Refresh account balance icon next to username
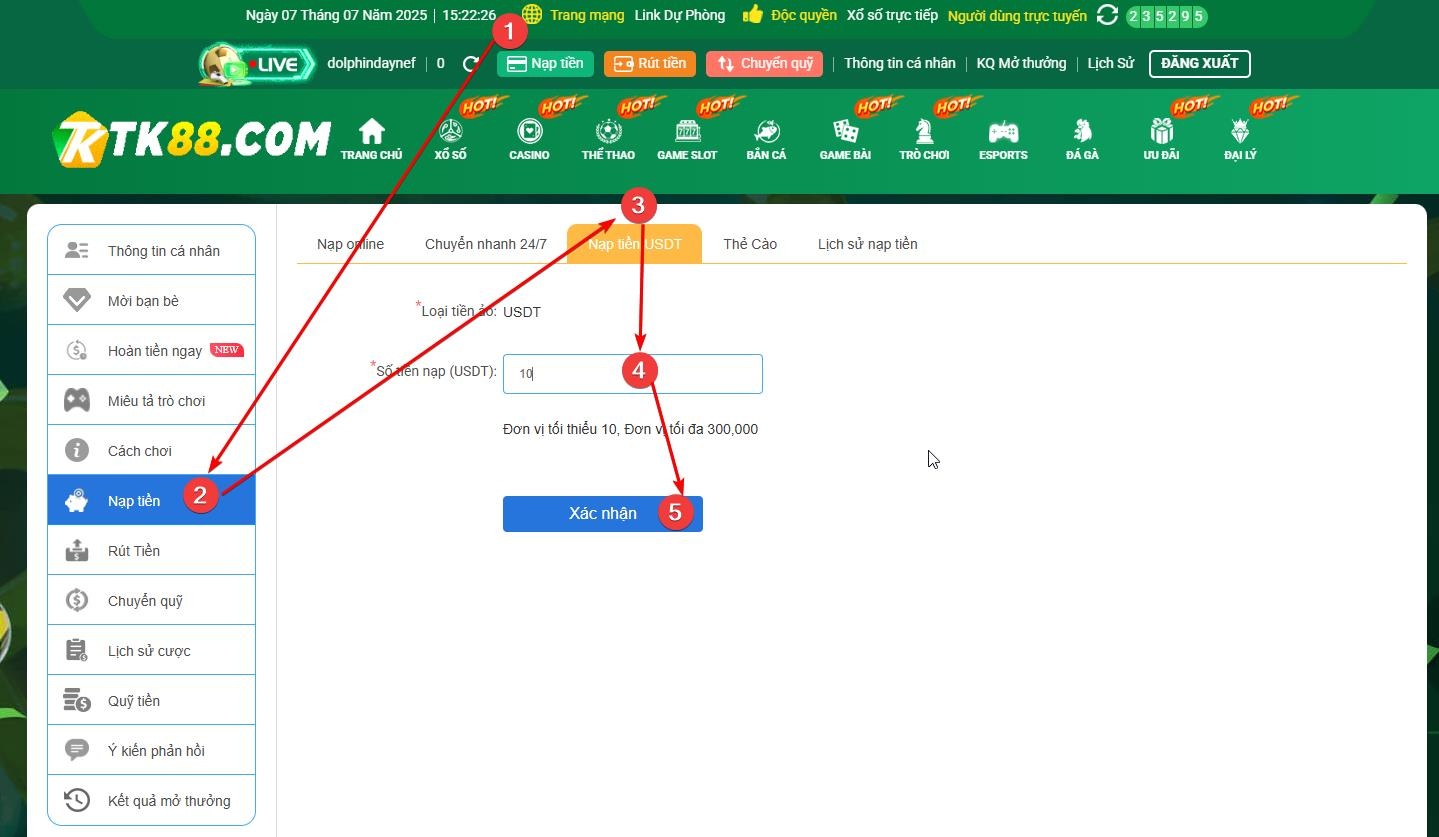 pyautogui.click(x=471, y=64)
